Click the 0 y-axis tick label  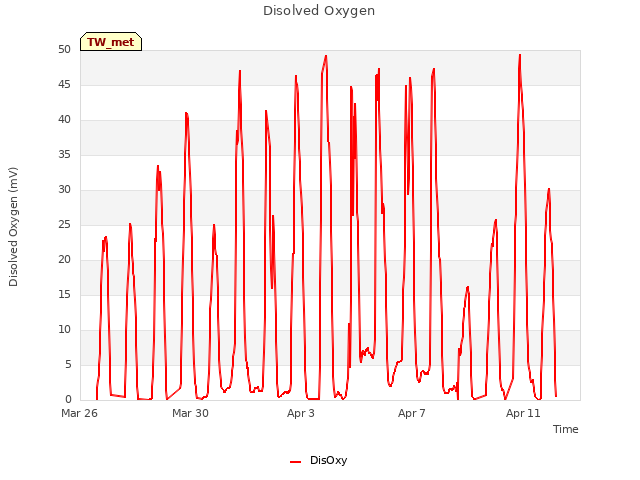click(68, 400)
